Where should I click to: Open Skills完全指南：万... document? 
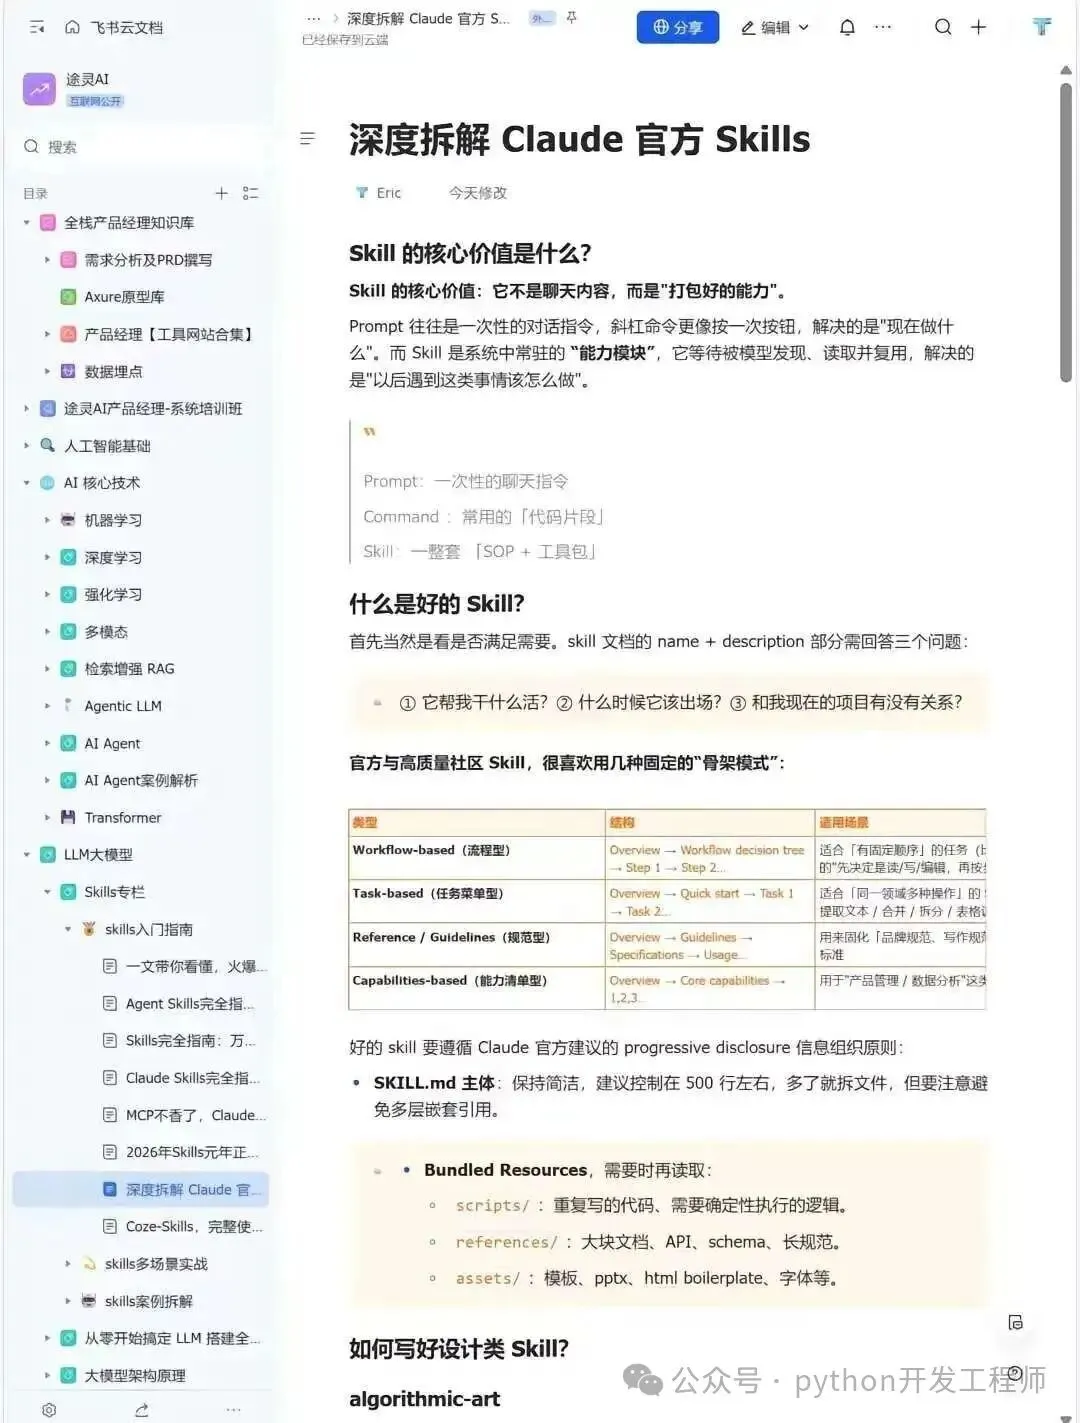click(180, 1040)
